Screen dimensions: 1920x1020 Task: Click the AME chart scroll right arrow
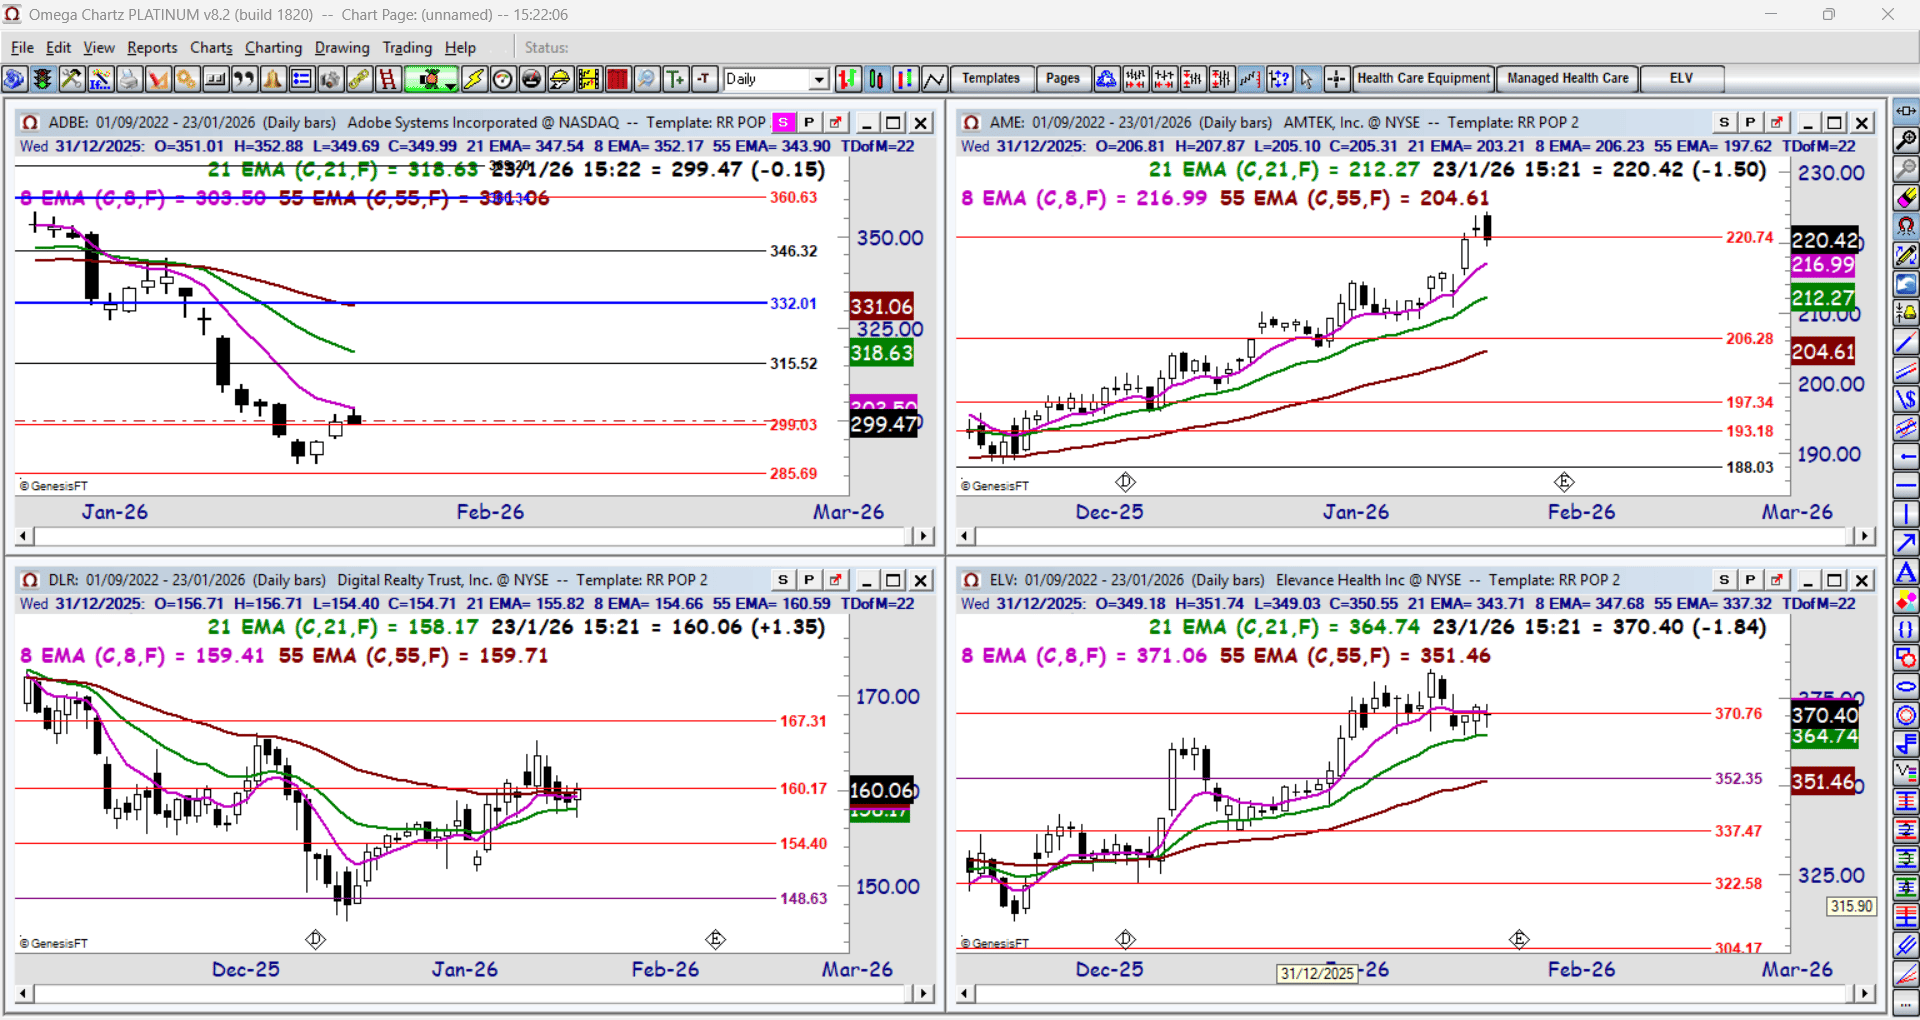point(1865,536)
